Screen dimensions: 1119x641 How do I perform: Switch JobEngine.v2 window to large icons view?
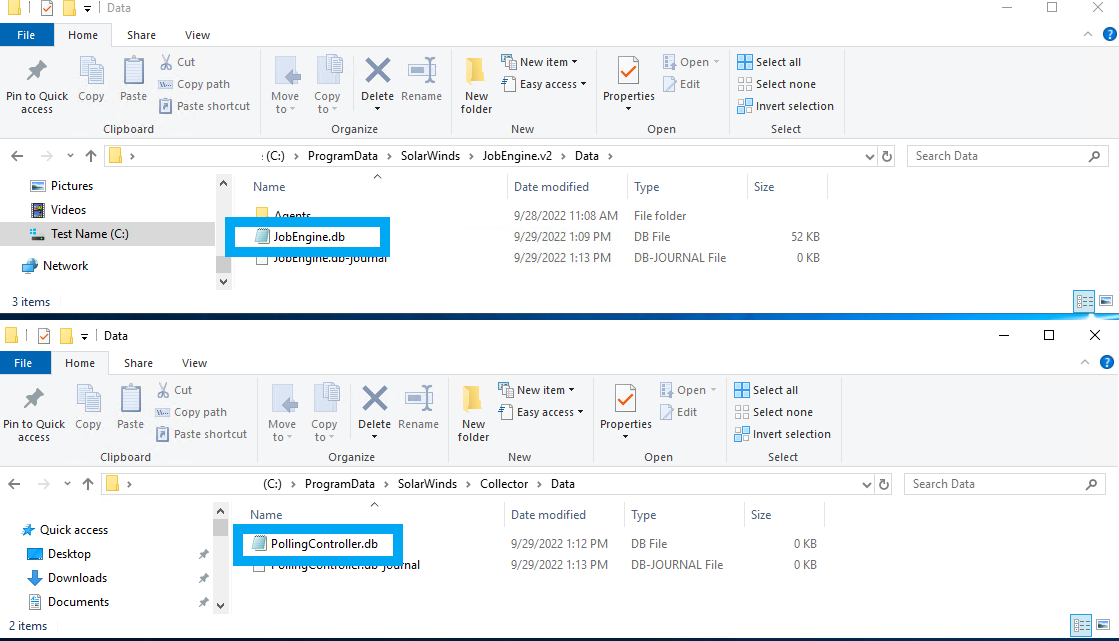pyautogui.click(x=1105, y=301)
